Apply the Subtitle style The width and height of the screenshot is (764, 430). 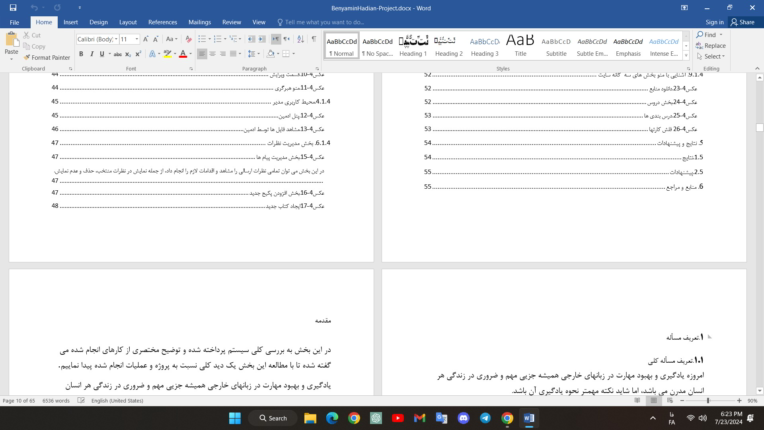556,46
